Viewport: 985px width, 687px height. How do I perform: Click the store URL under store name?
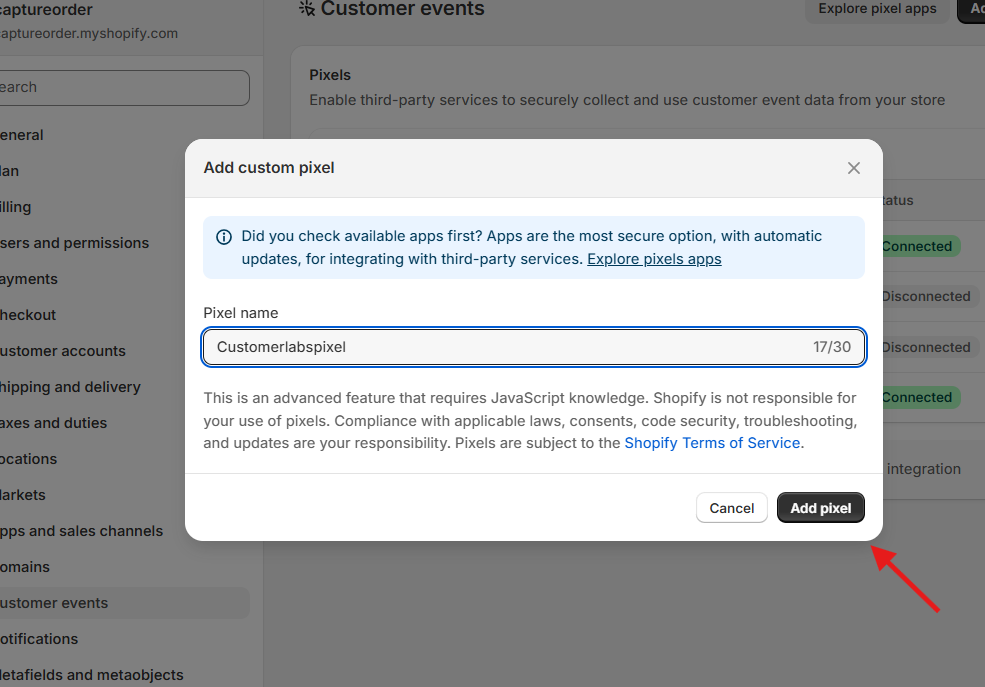tap(89, 33)
